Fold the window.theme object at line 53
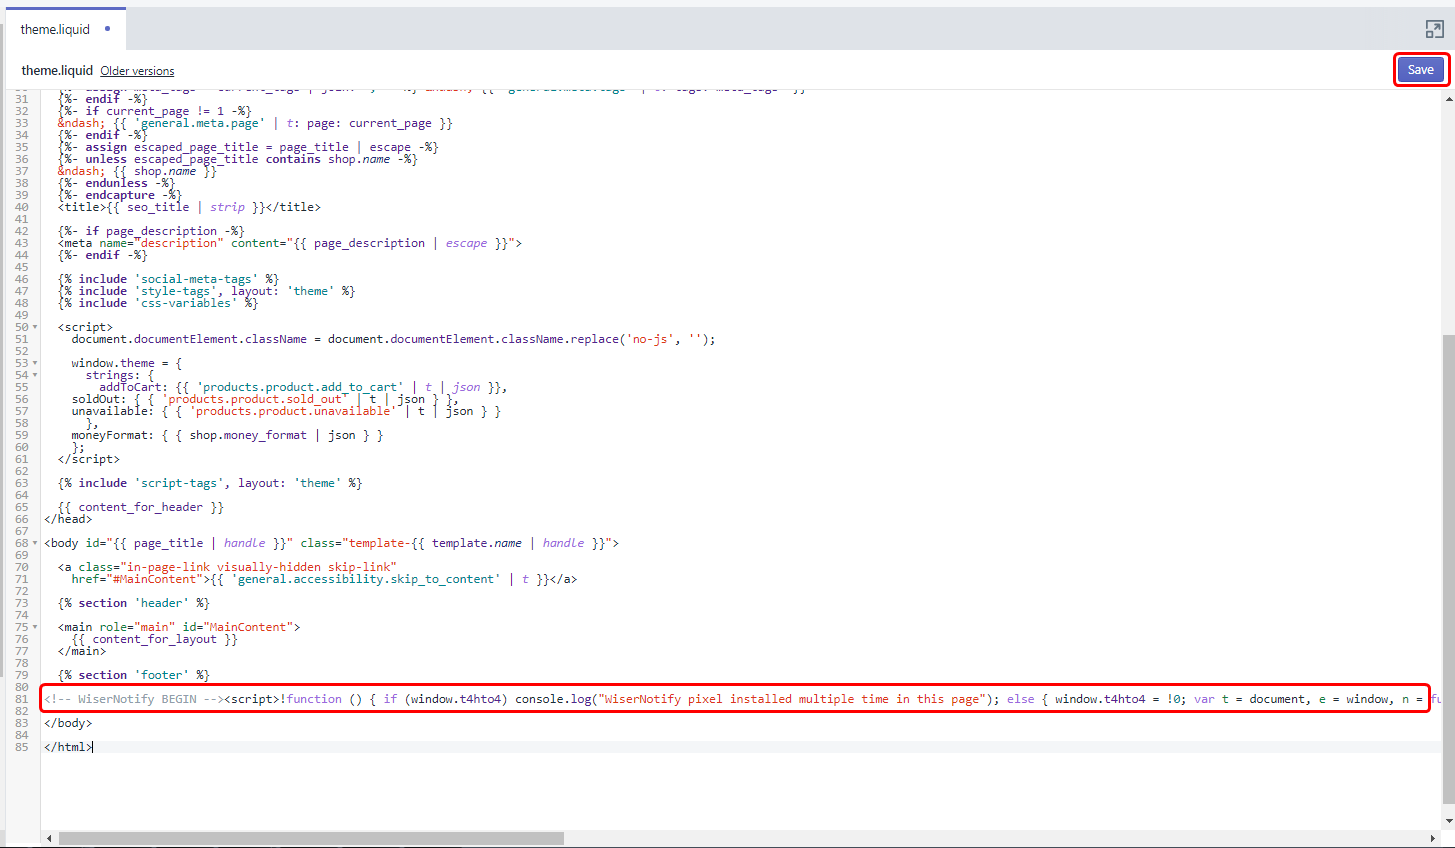1455x848 pixels. pos(35,363)
